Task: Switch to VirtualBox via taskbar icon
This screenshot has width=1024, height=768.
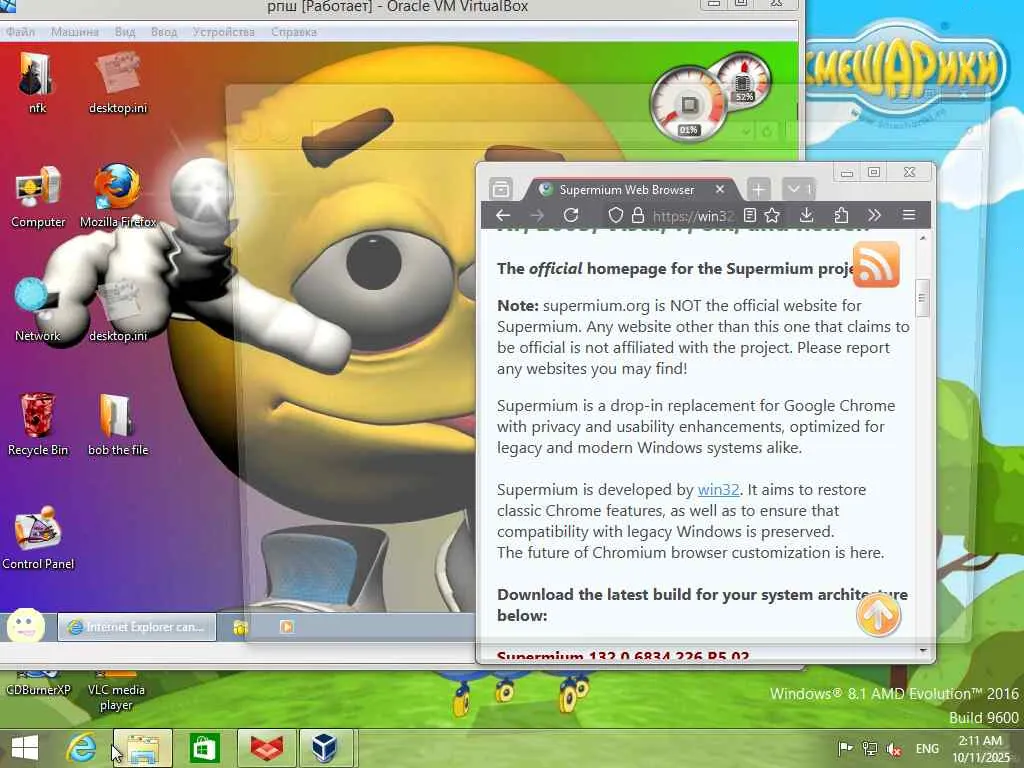Action: pos(327,748)
